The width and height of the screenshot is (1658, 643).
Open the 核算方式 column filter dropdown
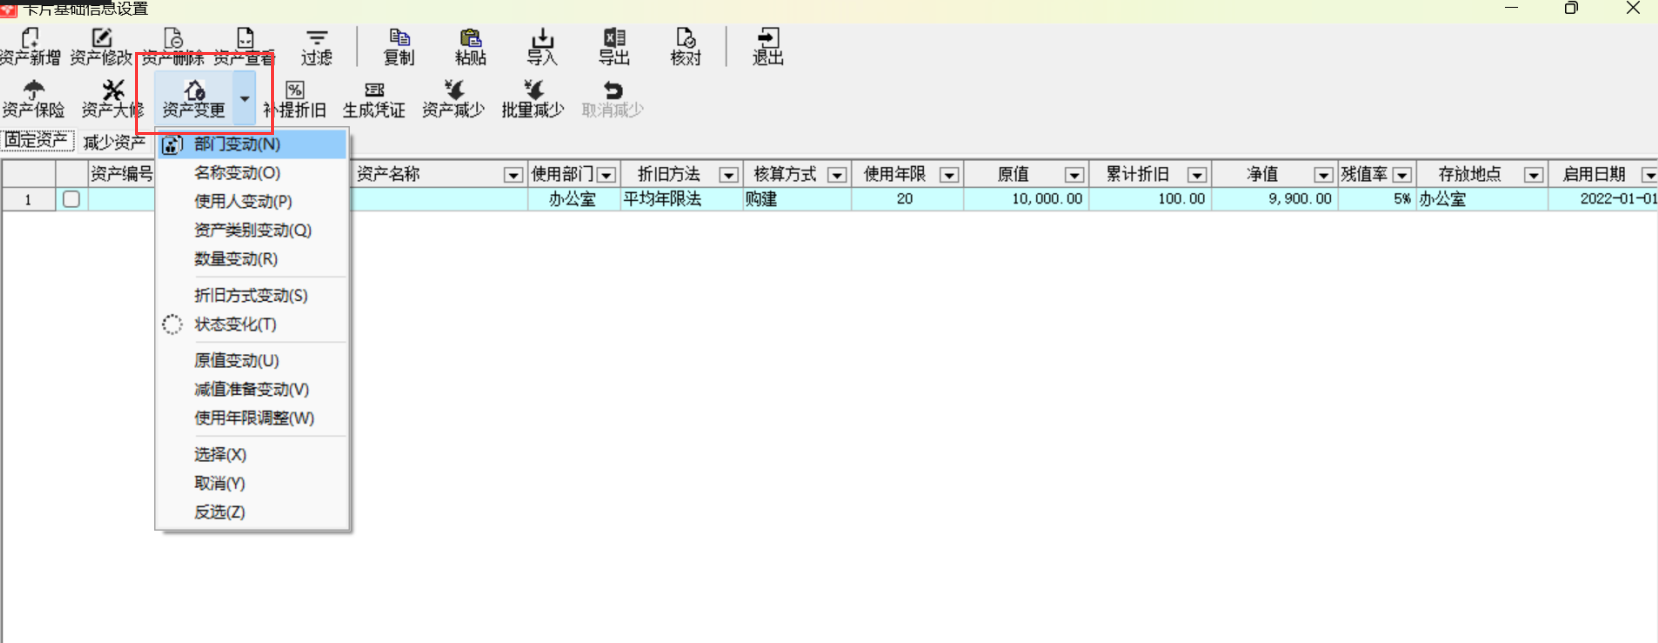(837, 175)
